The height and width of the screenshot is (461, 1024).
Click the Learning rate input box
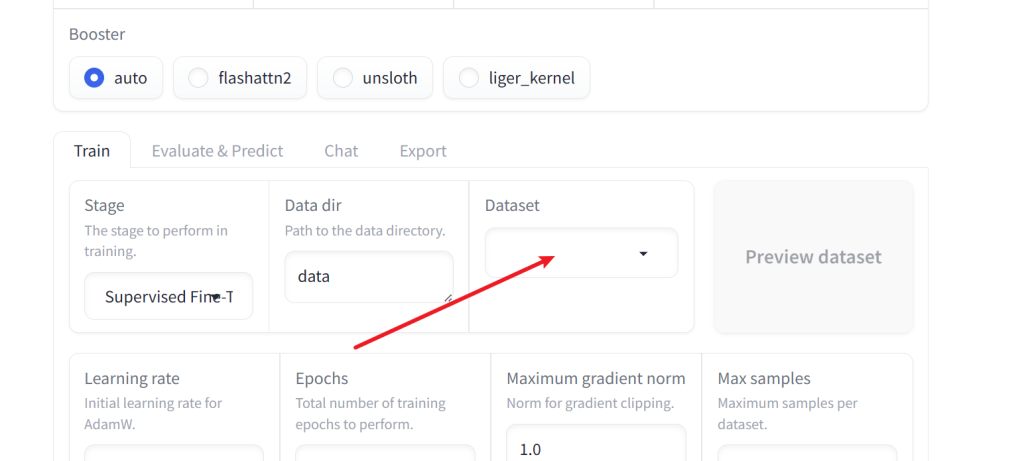174,453
